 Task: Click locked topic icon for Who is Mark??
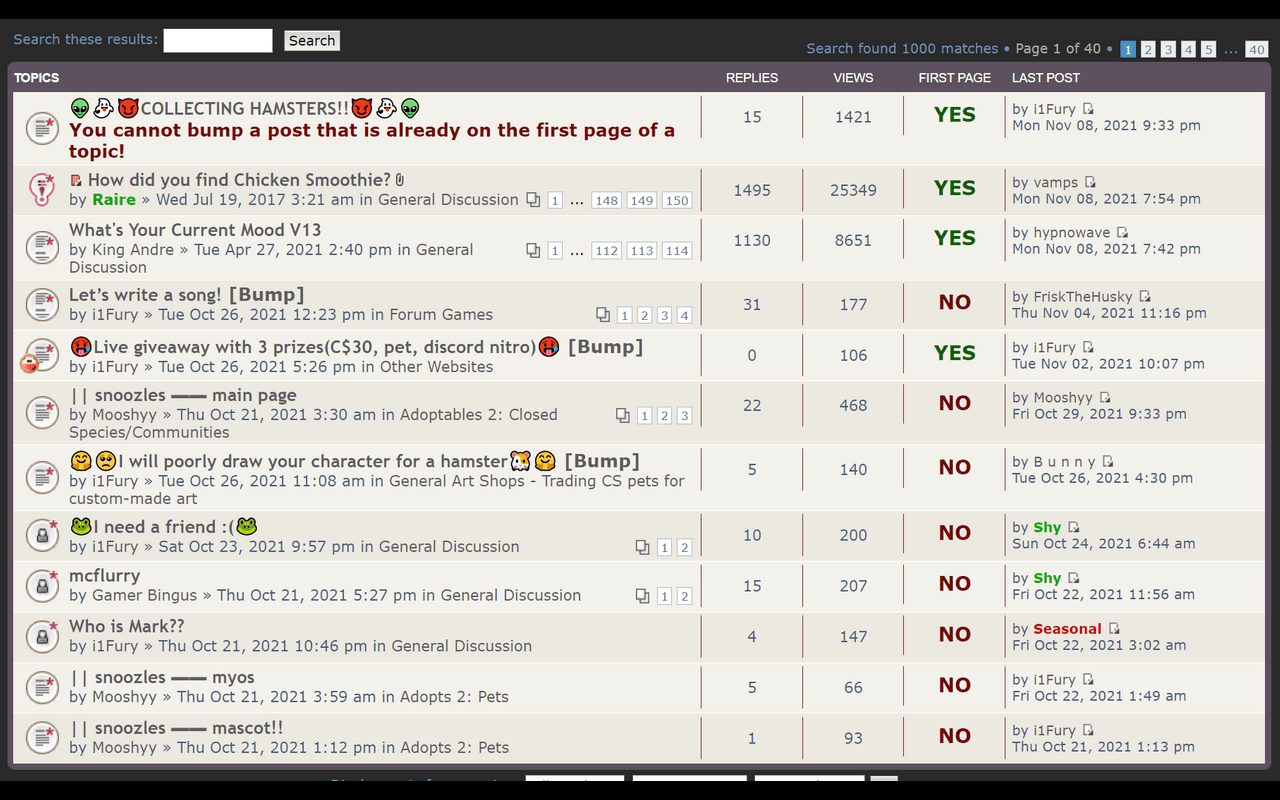coord(42,636)
